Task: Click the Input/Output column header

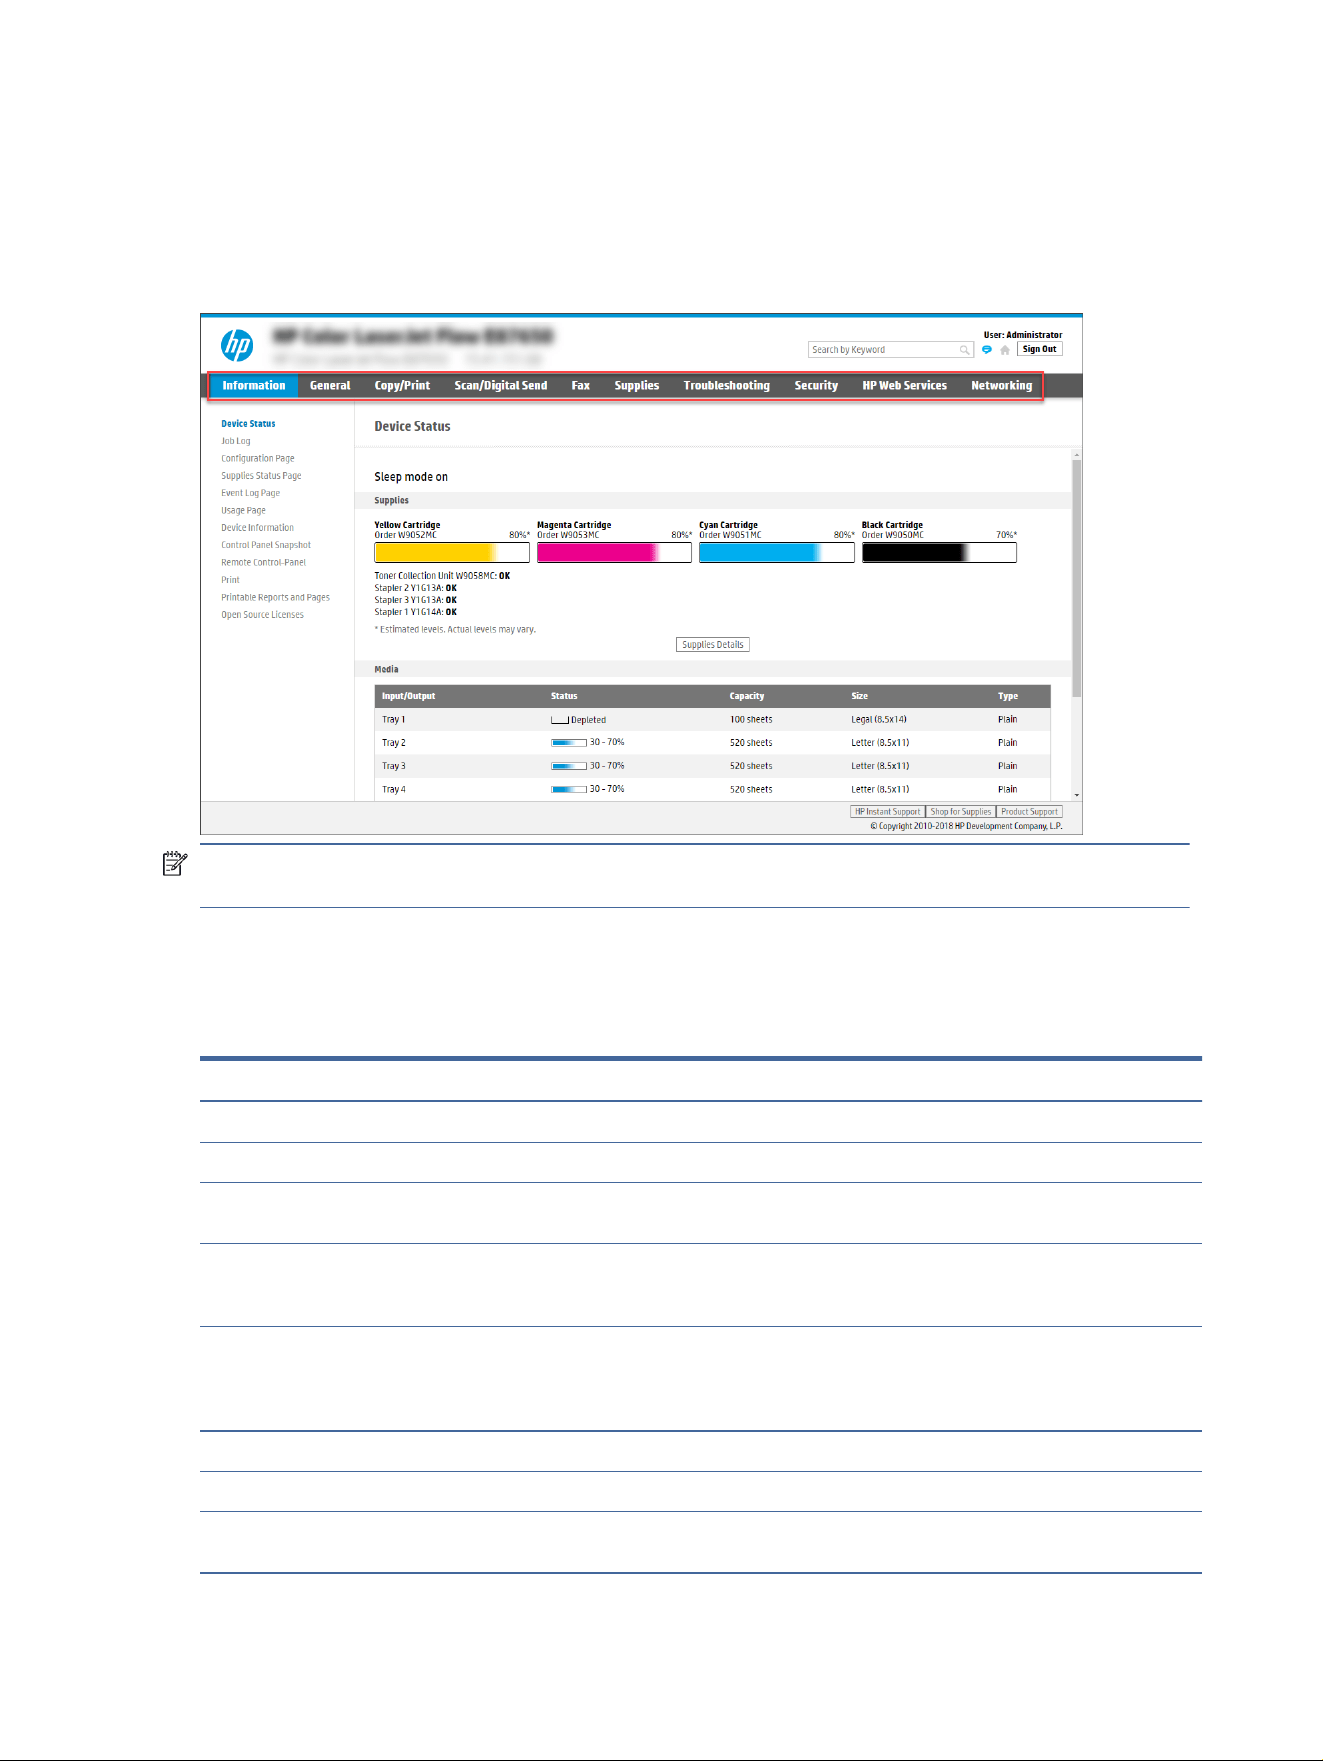Action: [408, 696]
